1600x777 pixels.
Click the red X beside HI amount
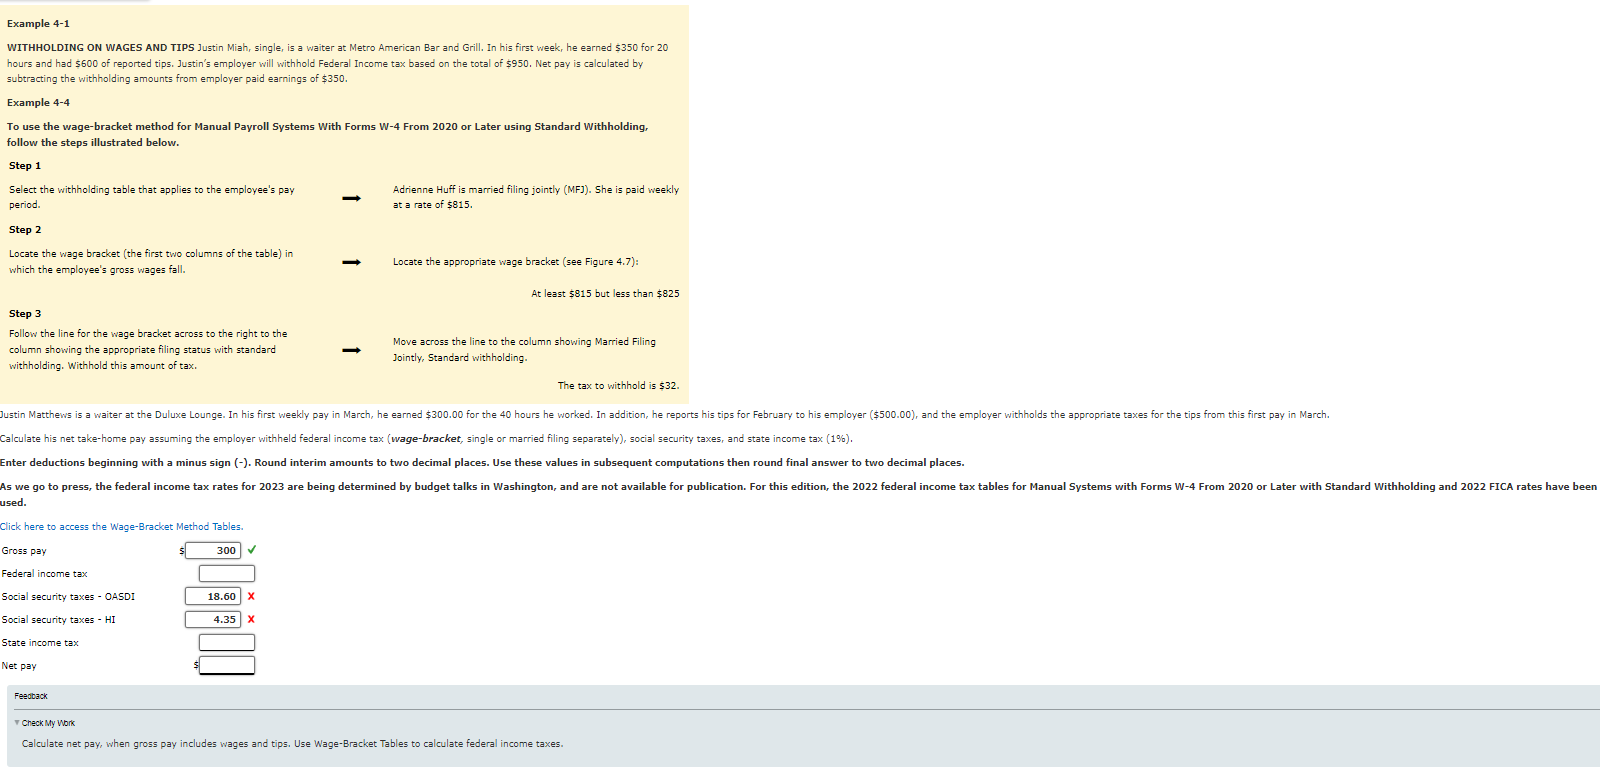[251, 620]
